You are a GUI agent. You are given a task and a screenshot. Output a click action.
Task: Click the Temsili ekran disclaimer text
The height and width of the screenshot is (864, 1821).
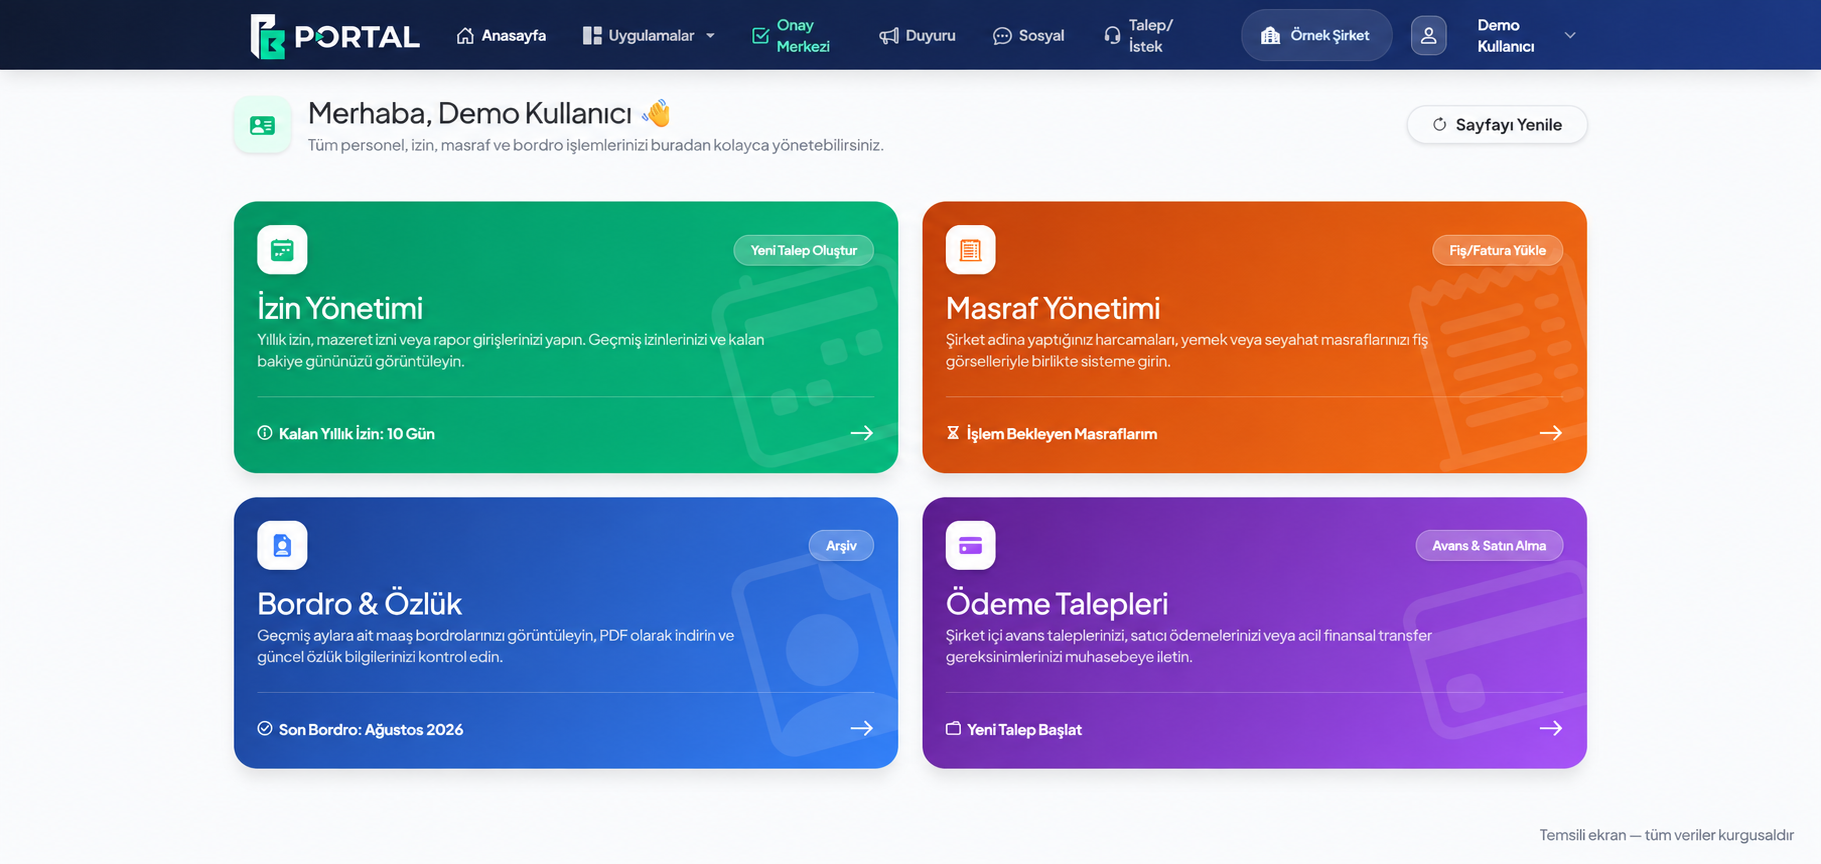pyautogui.click(x=1666, y=835)
